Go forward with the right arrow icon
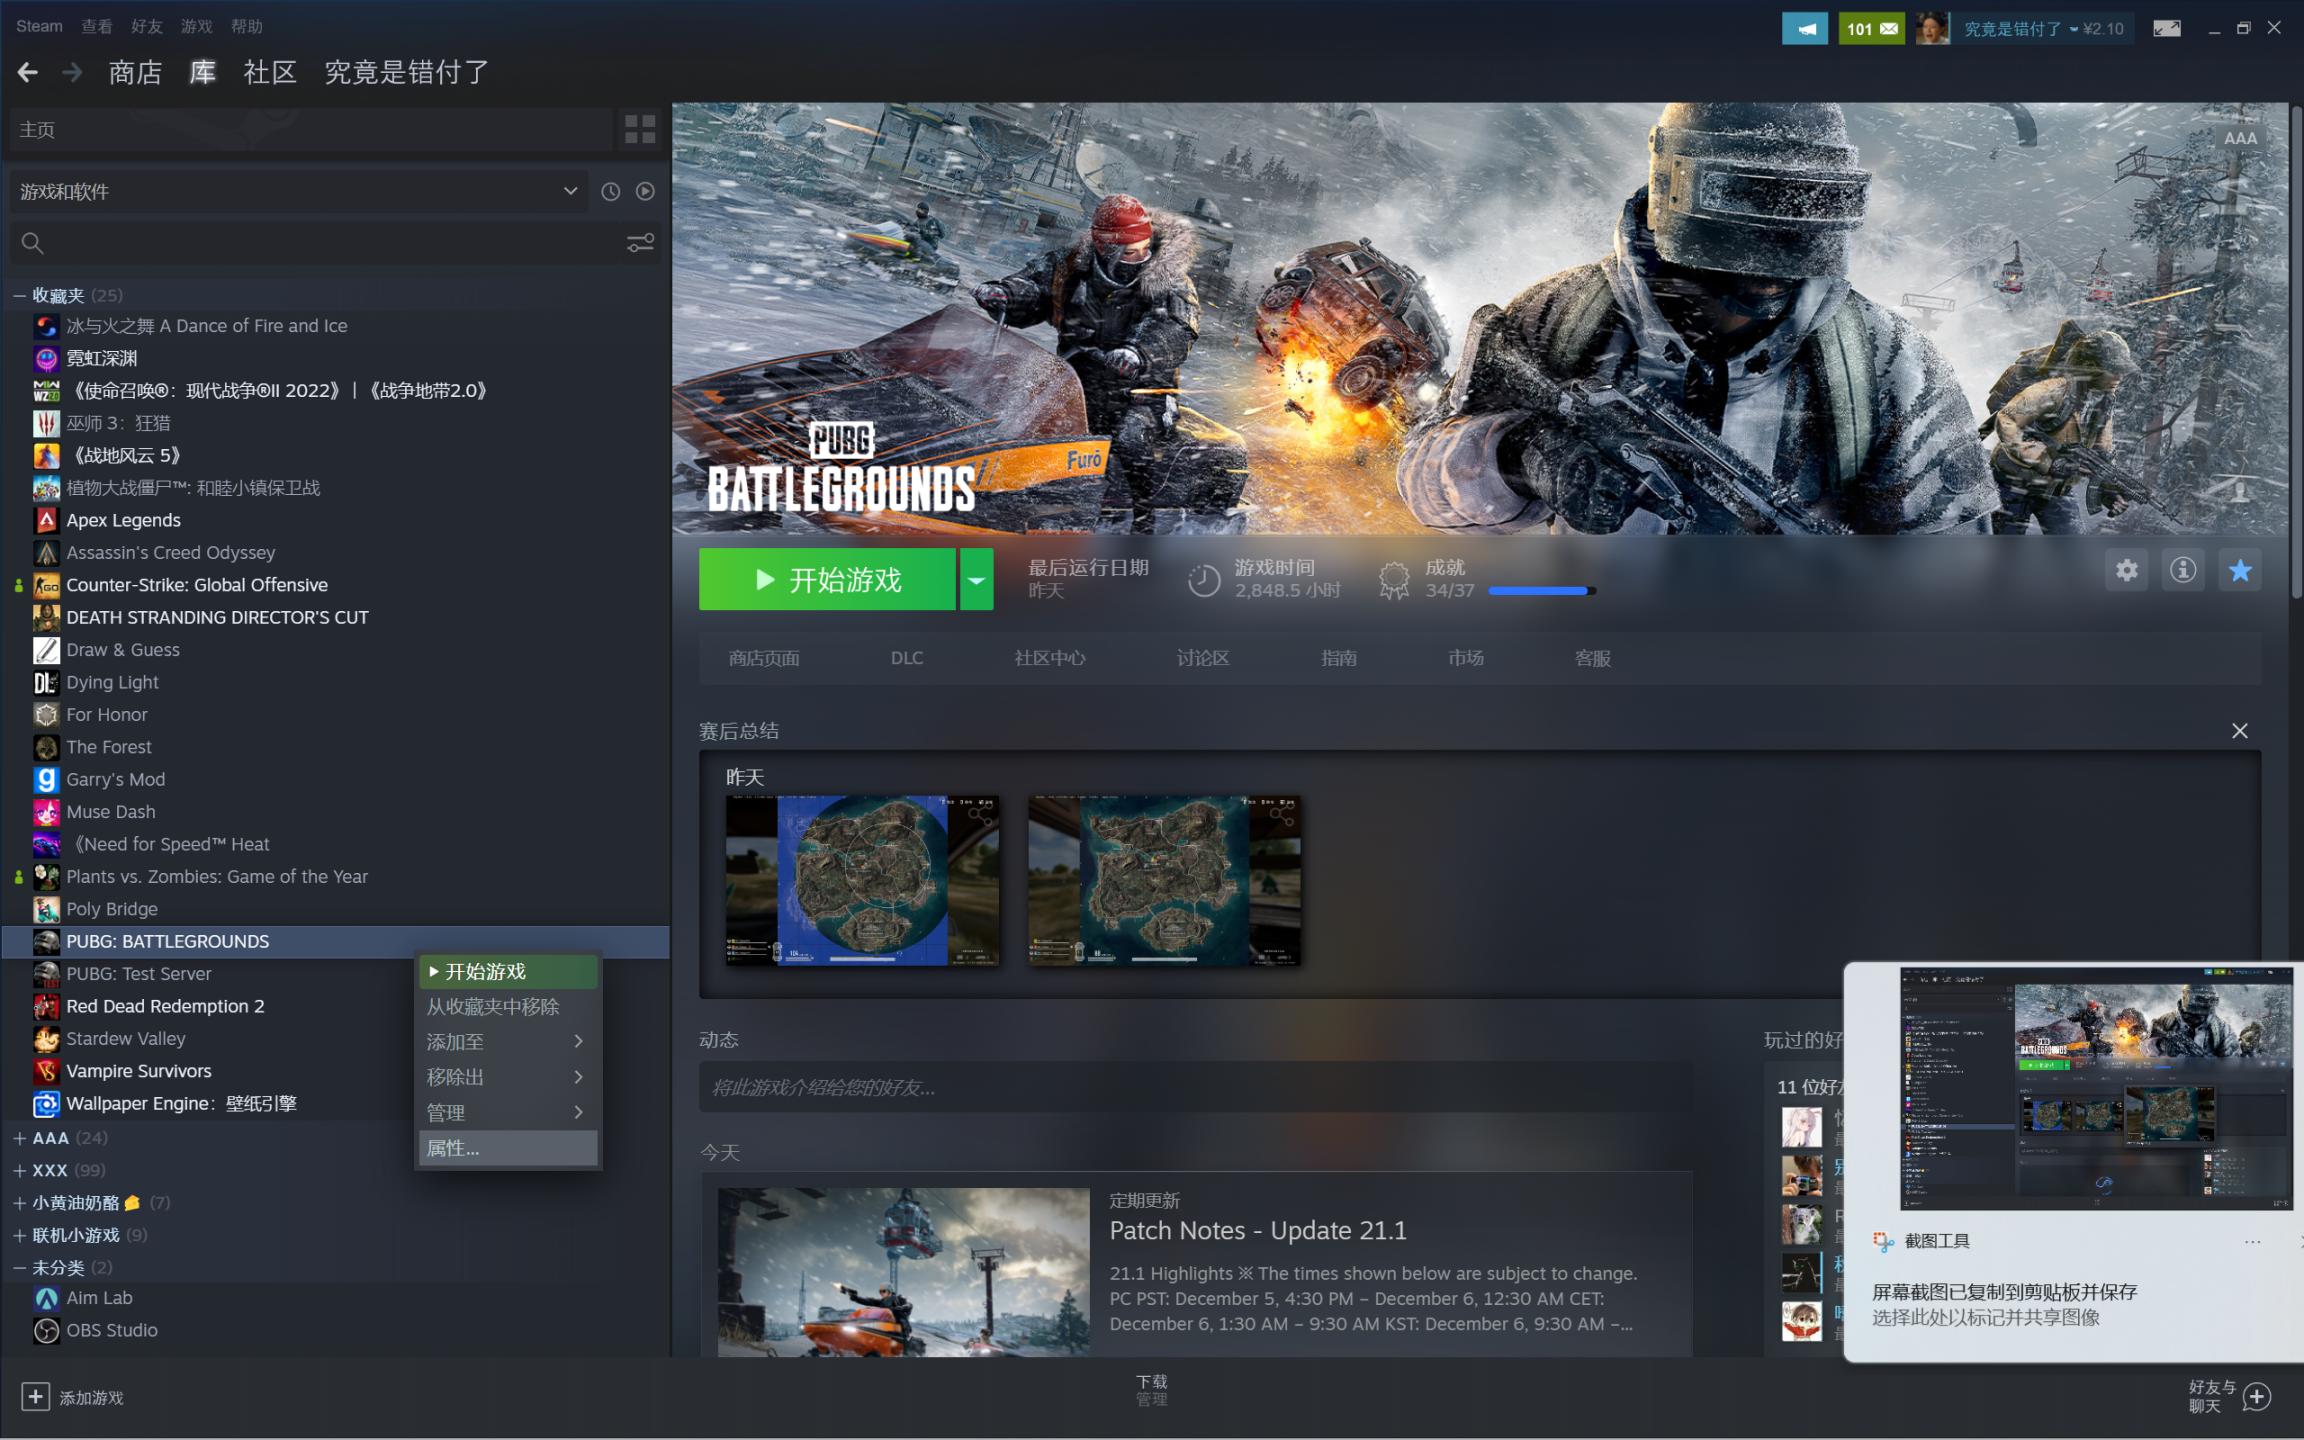 [72, 72]
